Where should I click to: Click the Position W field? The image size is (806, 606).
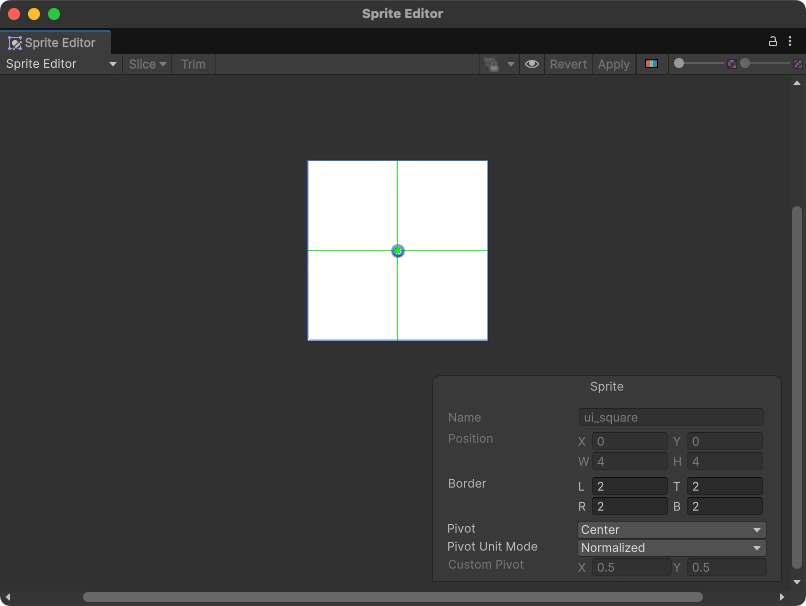[x=630, y=462]
